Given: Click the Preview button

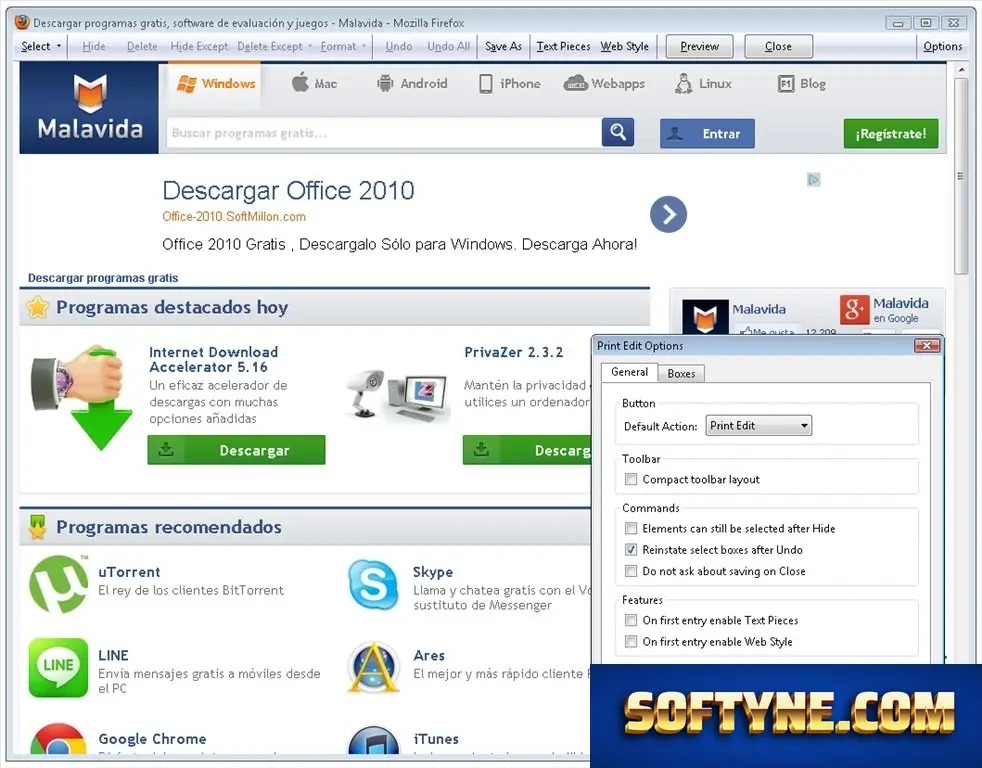Looking at the screenshot, I should (700, 46).
